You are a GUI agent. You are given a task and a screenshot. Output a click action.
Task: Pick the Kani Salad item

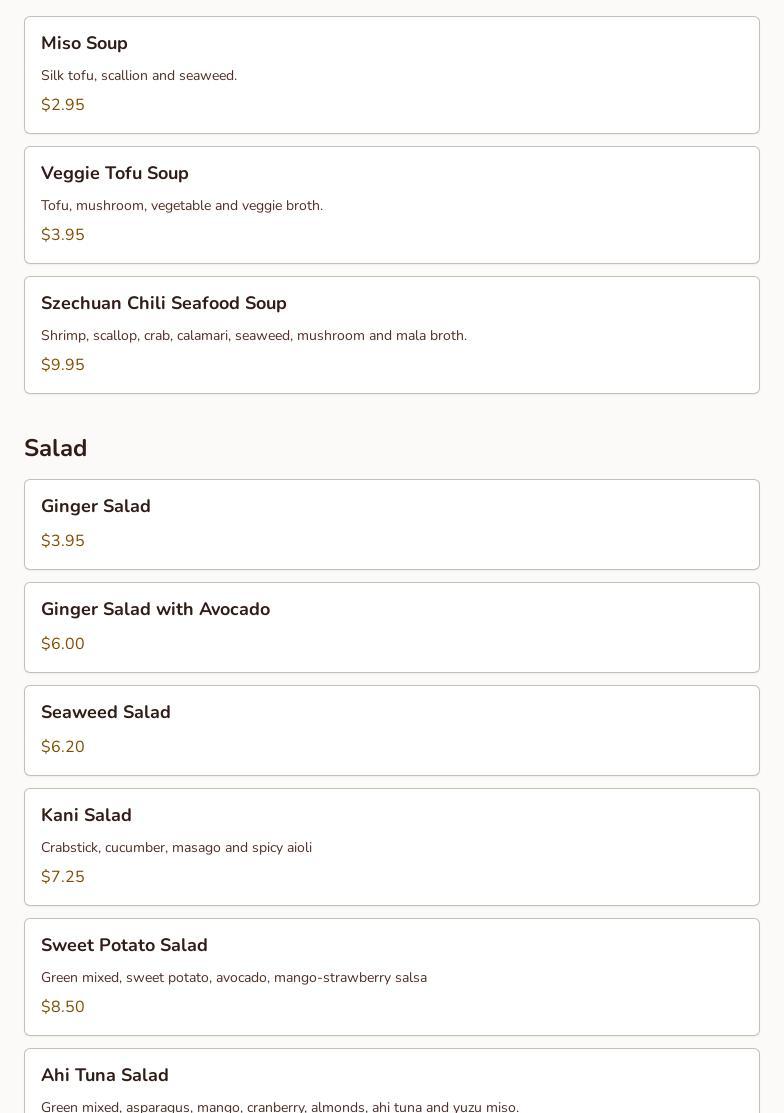click(x=392, y=847)
